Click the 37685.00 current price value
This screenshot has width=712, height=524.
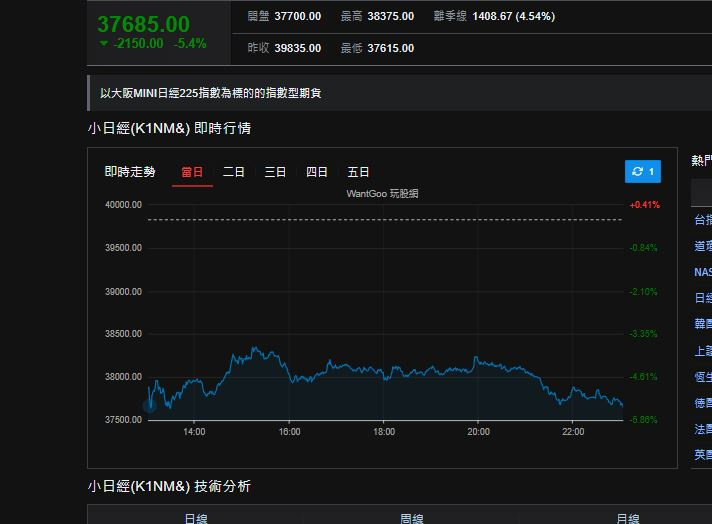click(x=143, y=23)
